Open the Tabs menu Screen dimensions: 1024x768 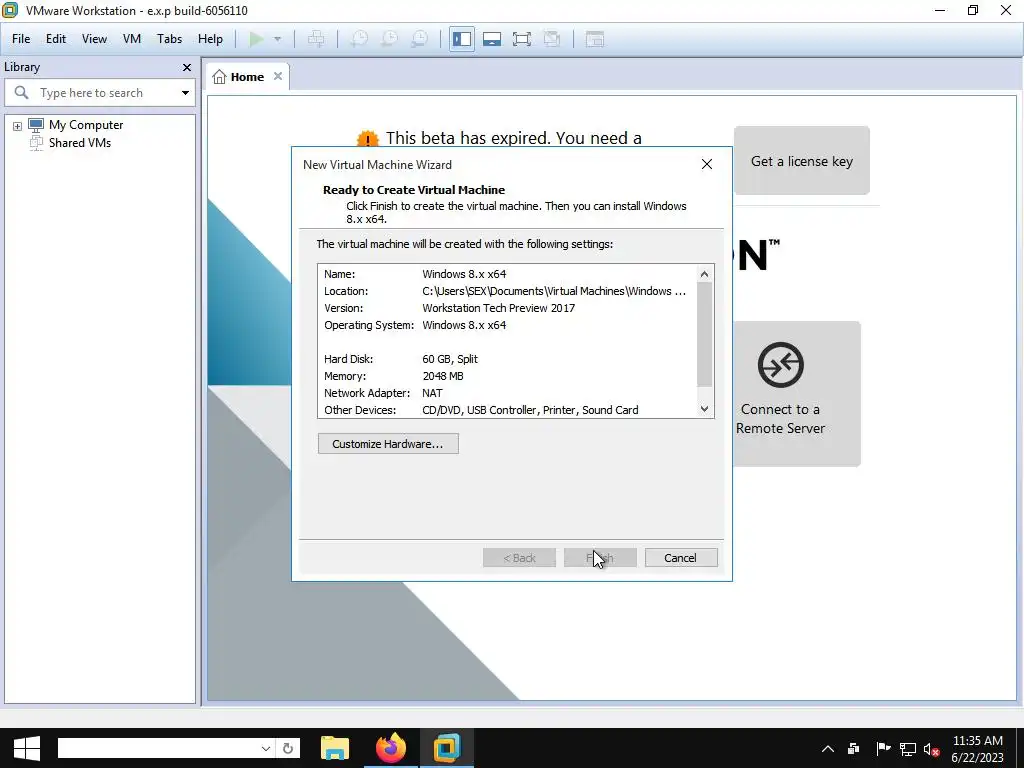(x=169, y=39)
